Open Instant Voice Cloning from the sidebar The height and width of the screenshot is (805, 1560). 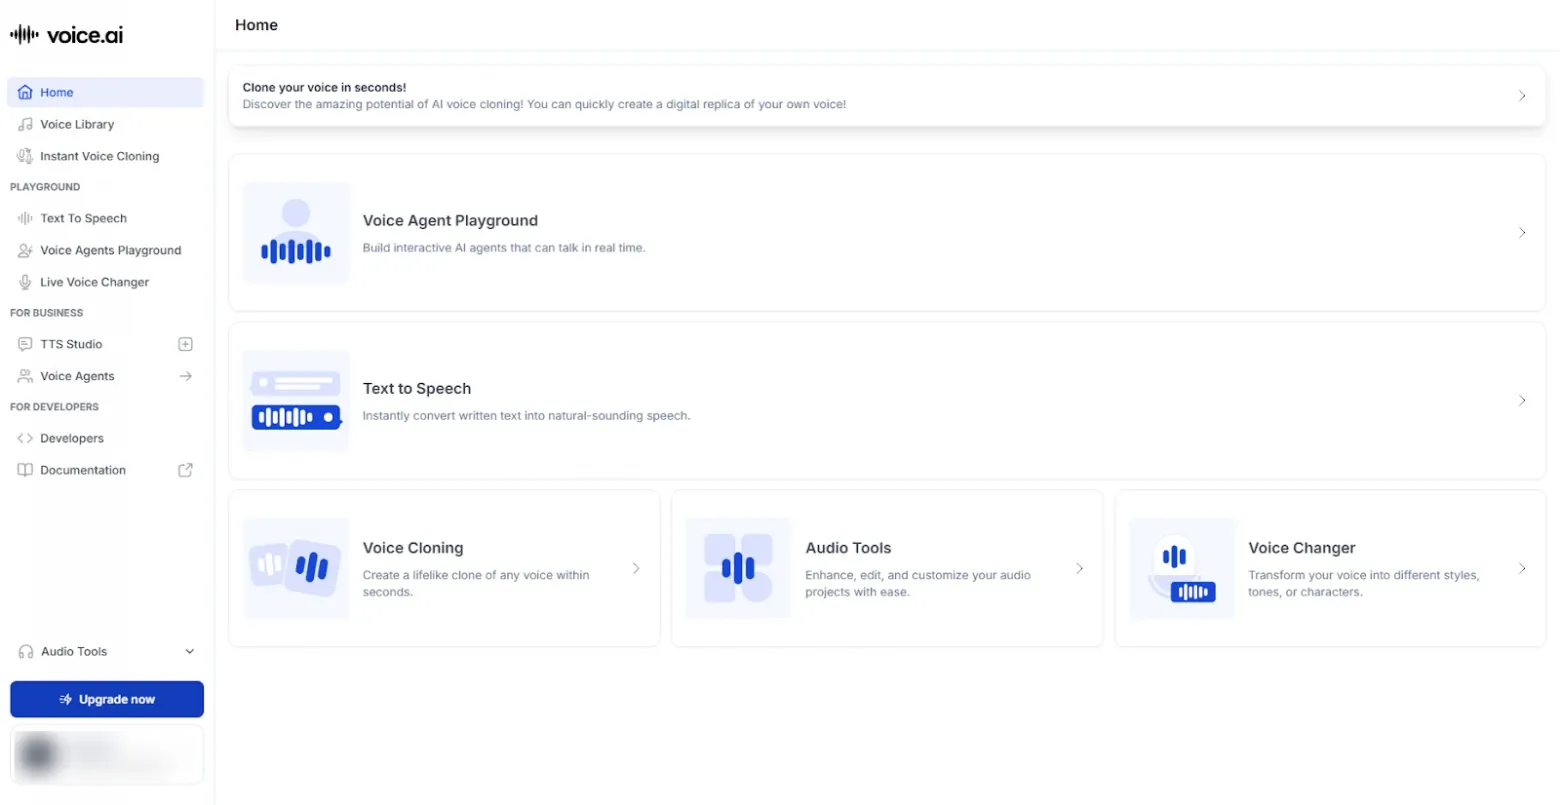tap(98, 156)
